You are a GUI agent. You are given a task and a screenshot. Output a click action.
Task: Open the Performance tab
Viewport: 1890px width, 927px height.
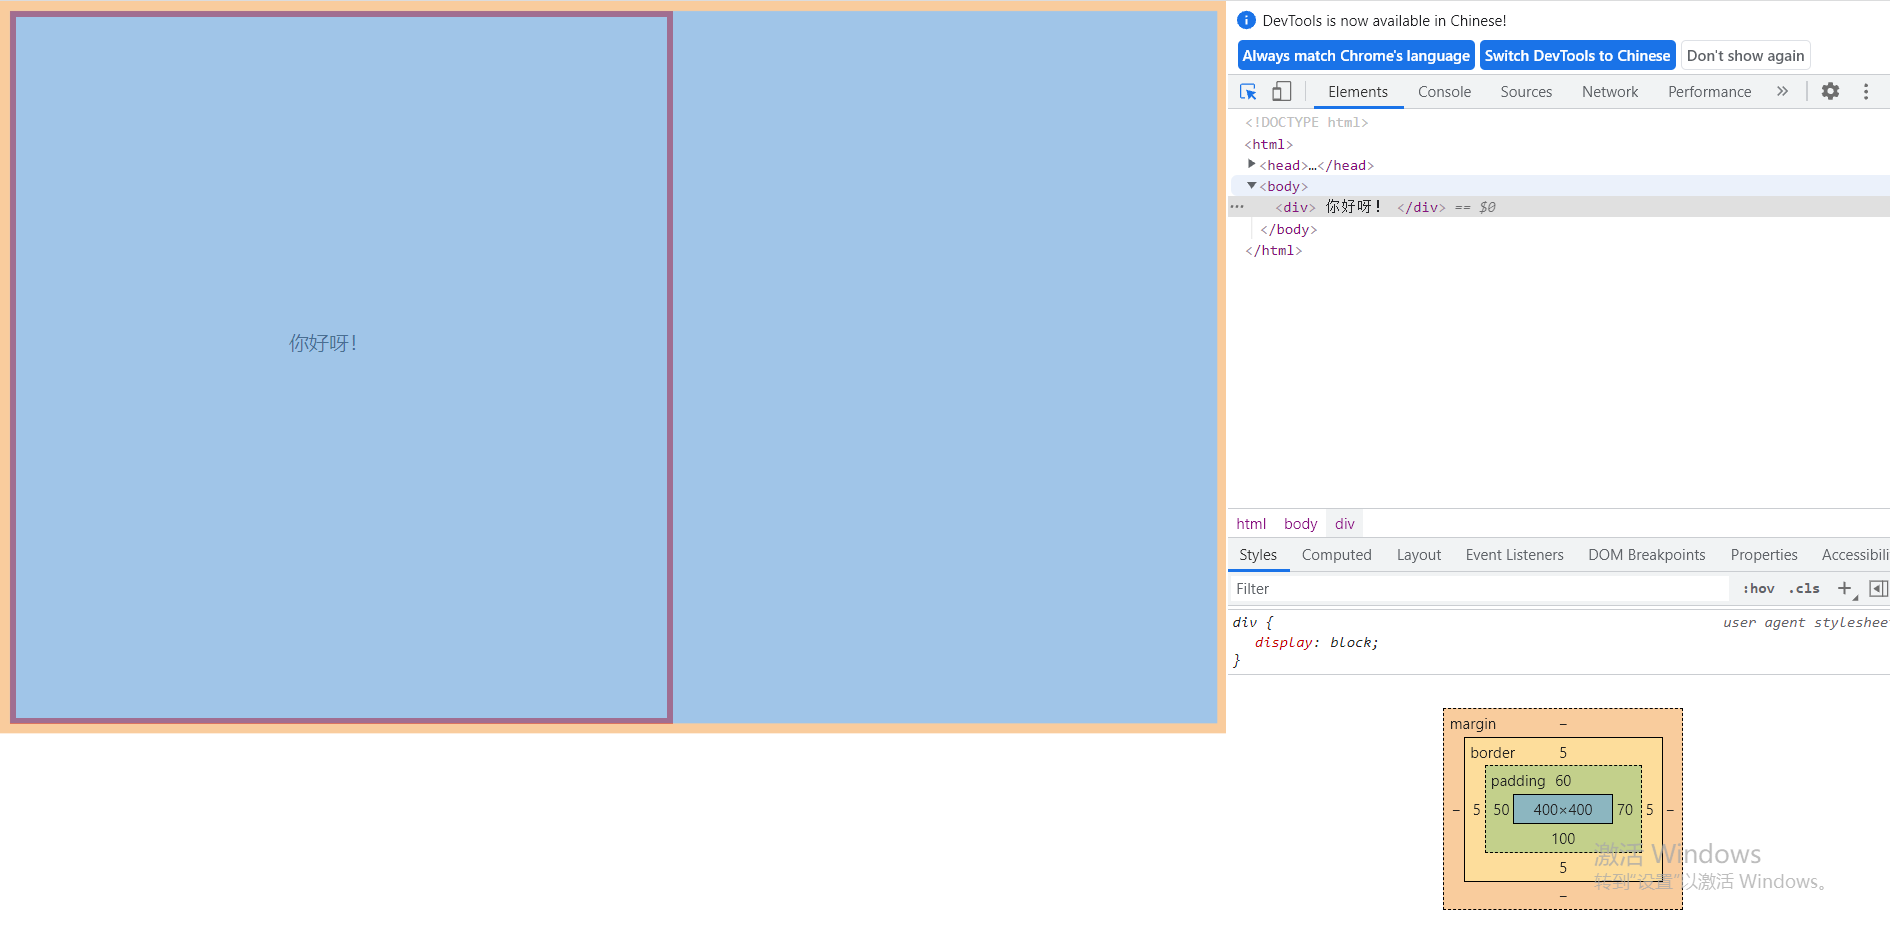pyautogui.click(x=1709, y=92)
